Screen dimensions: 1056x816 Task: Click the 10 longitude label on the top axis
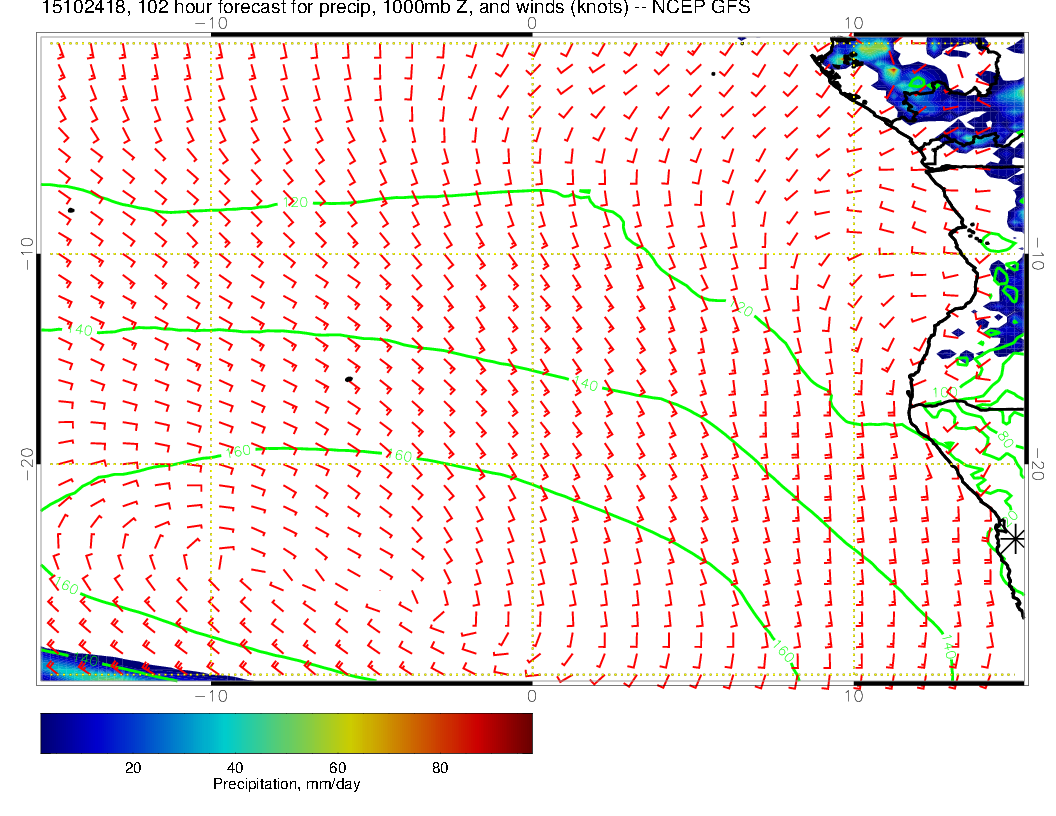coord(853,22)
